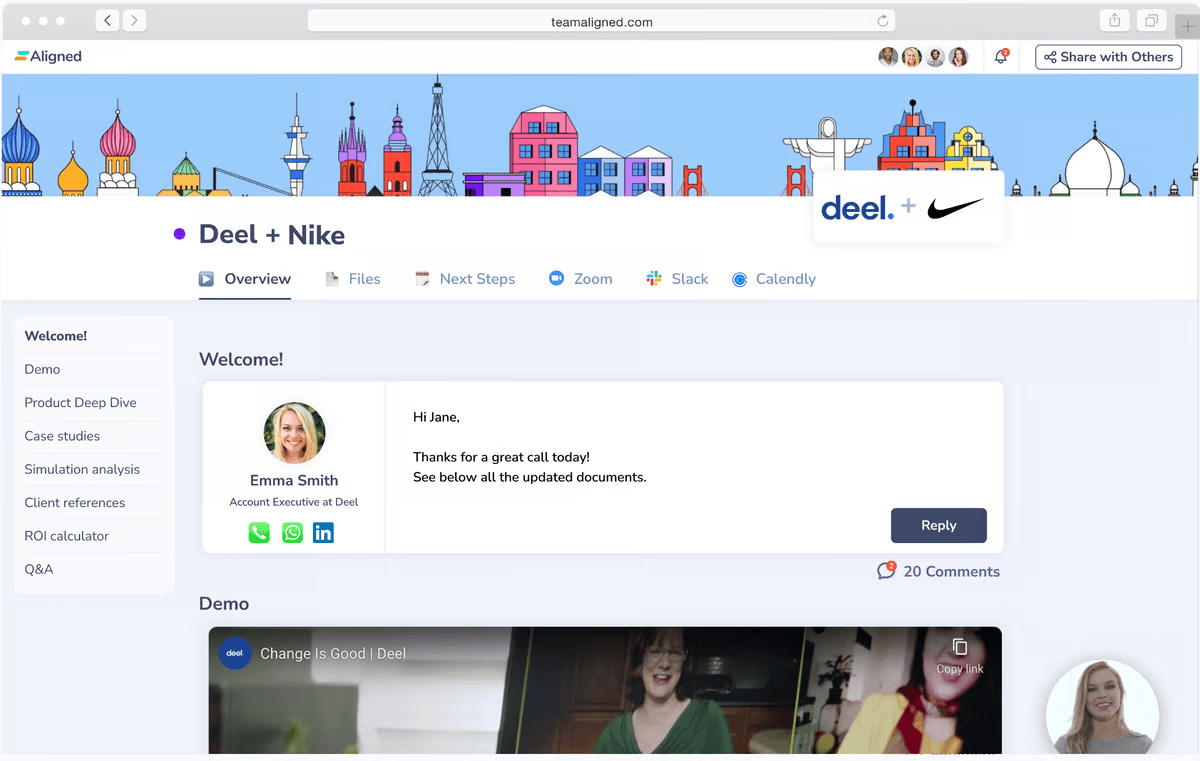Viewport: 1200px width, 761px height.
Task: Switch to the Calendly tab
Action: coord(773,279)
